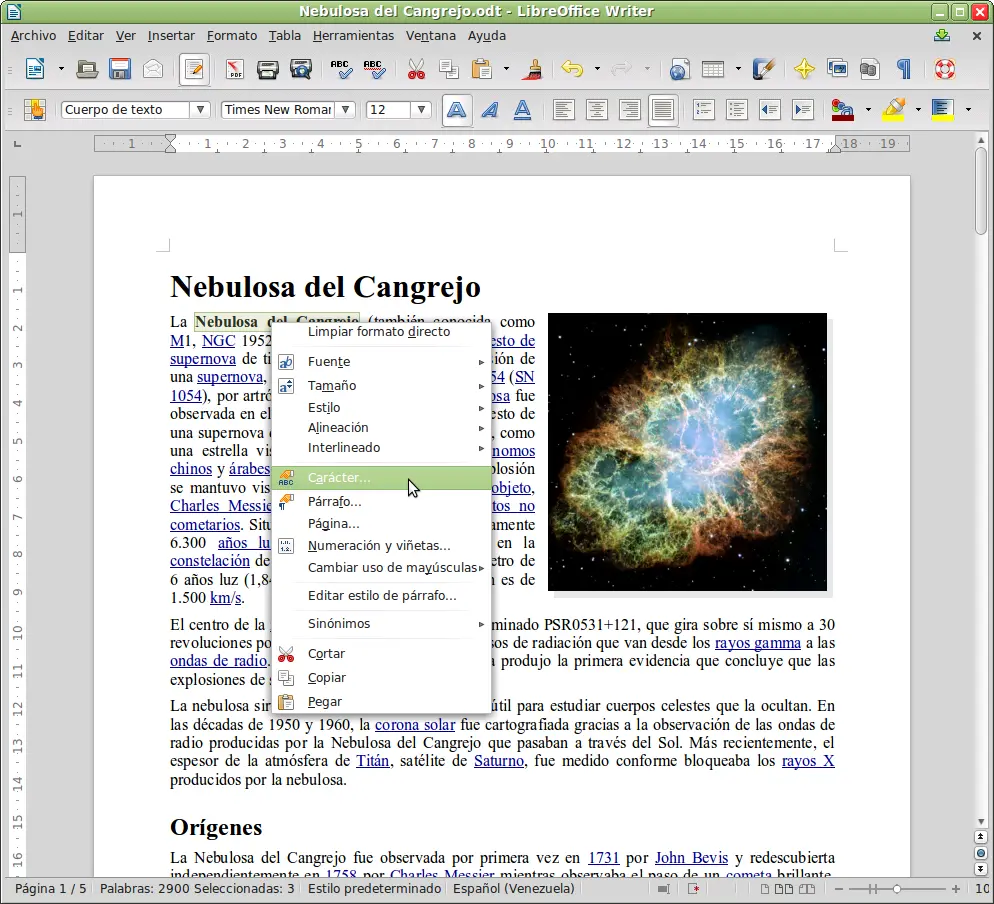
Task: Open the Navigator star icon
Action: click(804, 69)
